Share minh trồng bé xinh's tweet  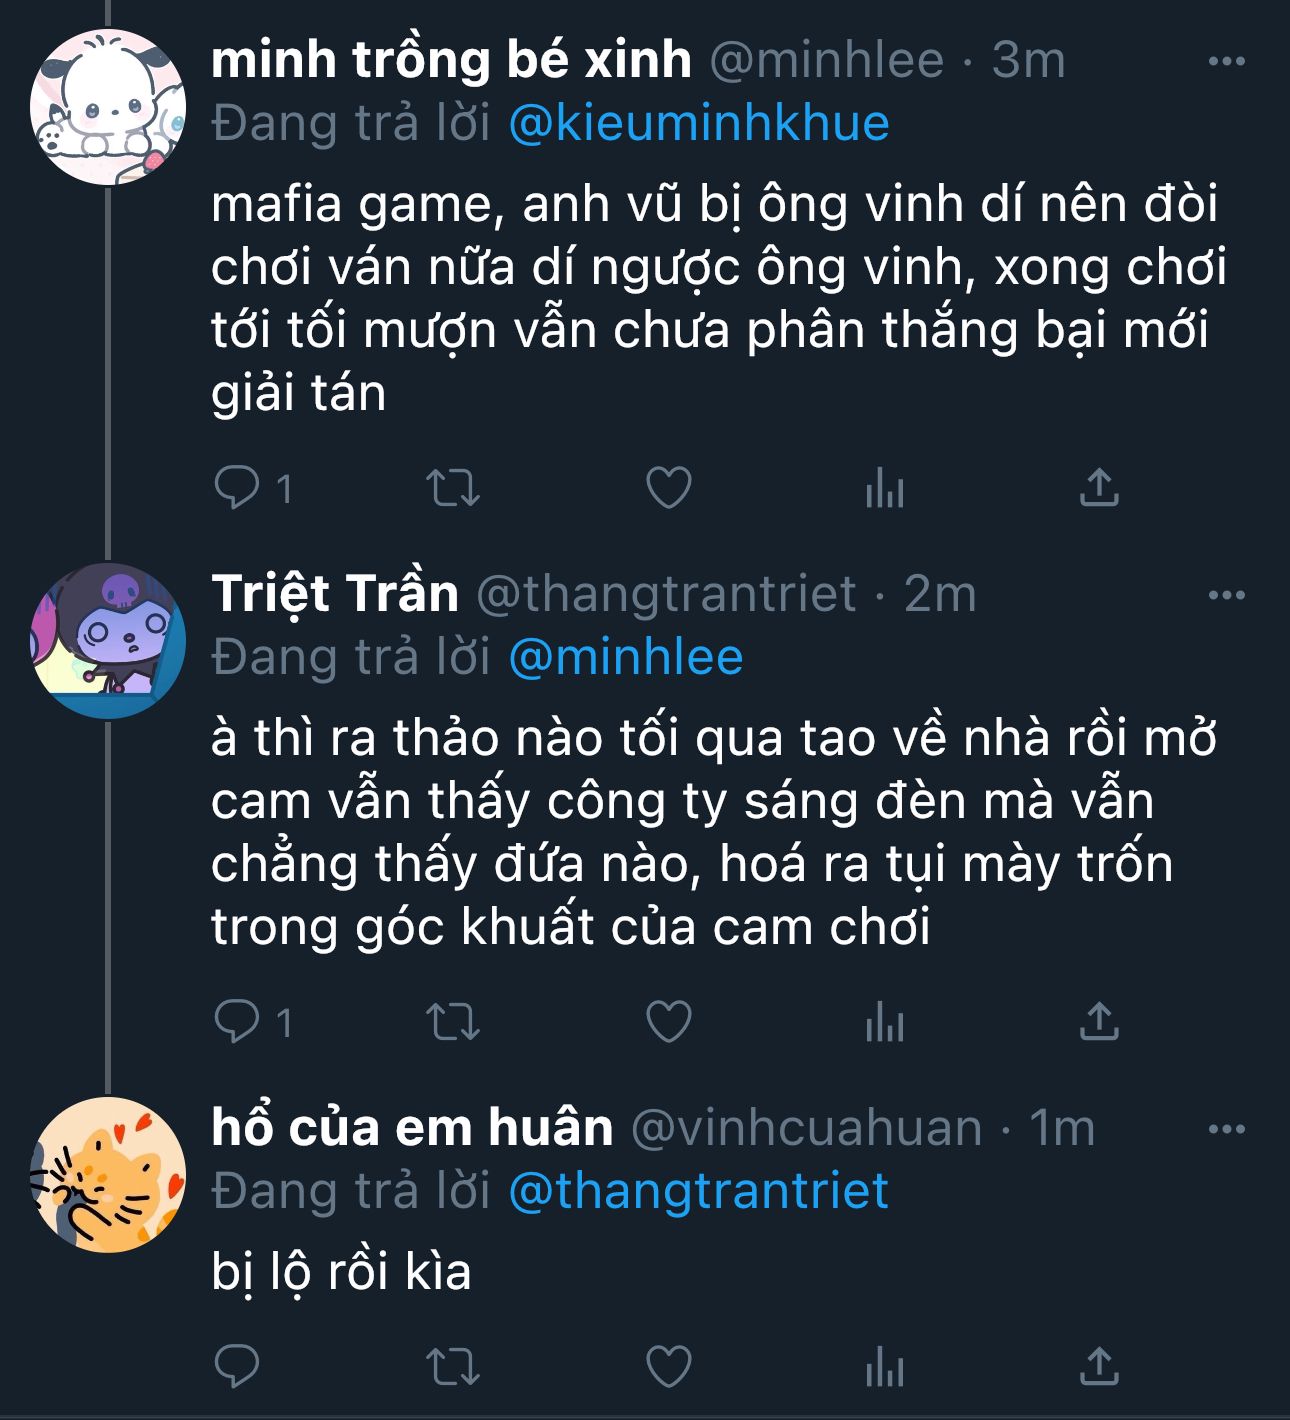(1099, 488)
